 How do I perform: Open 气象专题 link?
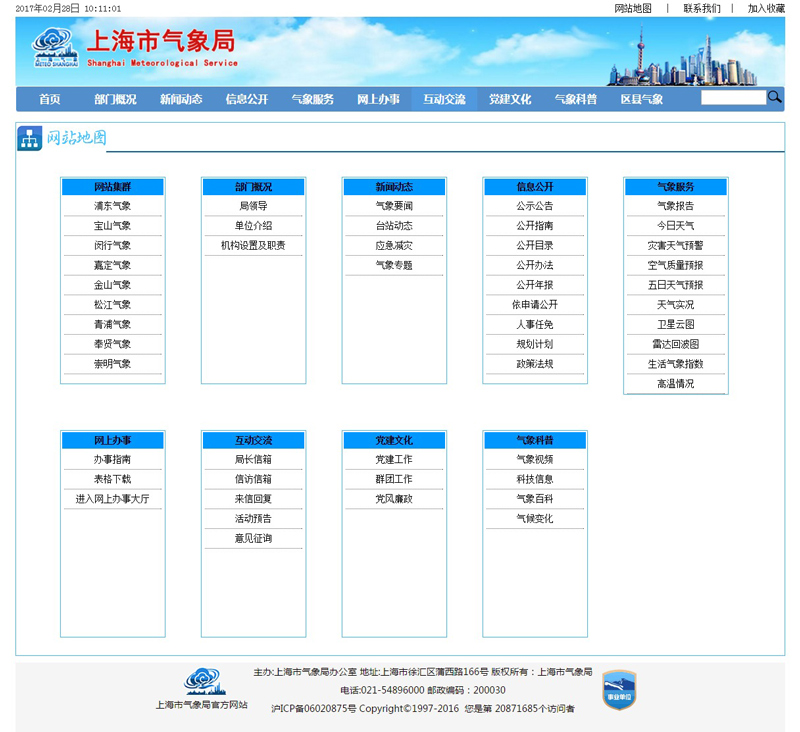[x=394, y=265]
